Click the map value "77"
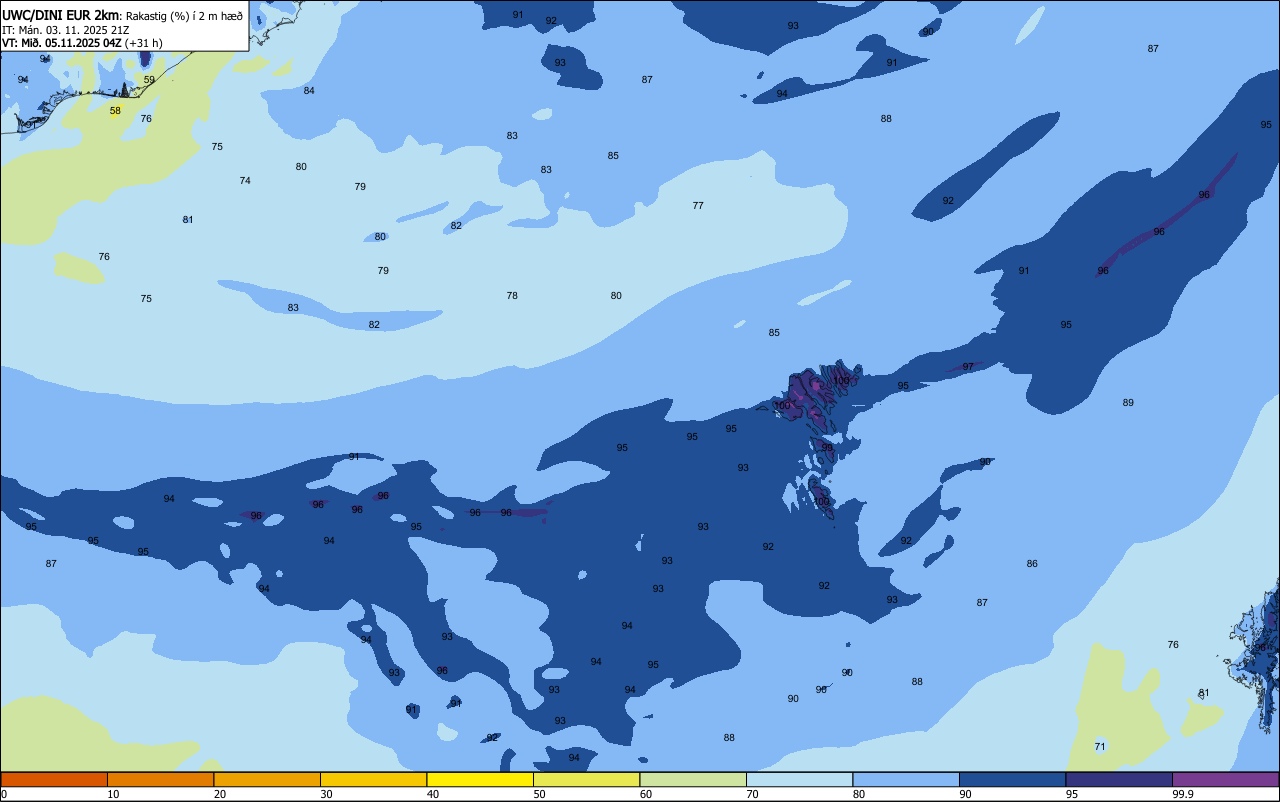The image size is (1280, 802). pos(698,206)
